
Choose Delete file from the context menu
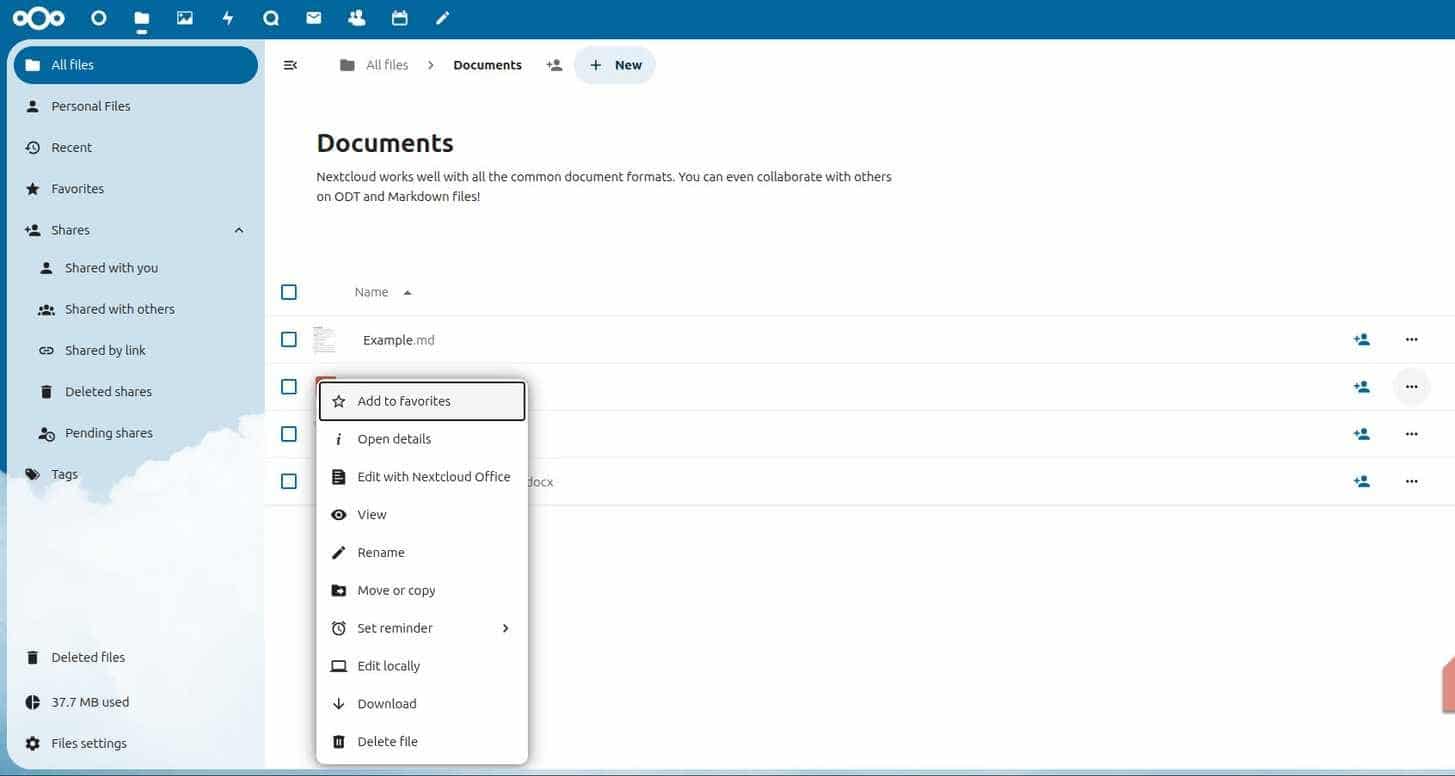(x=422, y=742)
